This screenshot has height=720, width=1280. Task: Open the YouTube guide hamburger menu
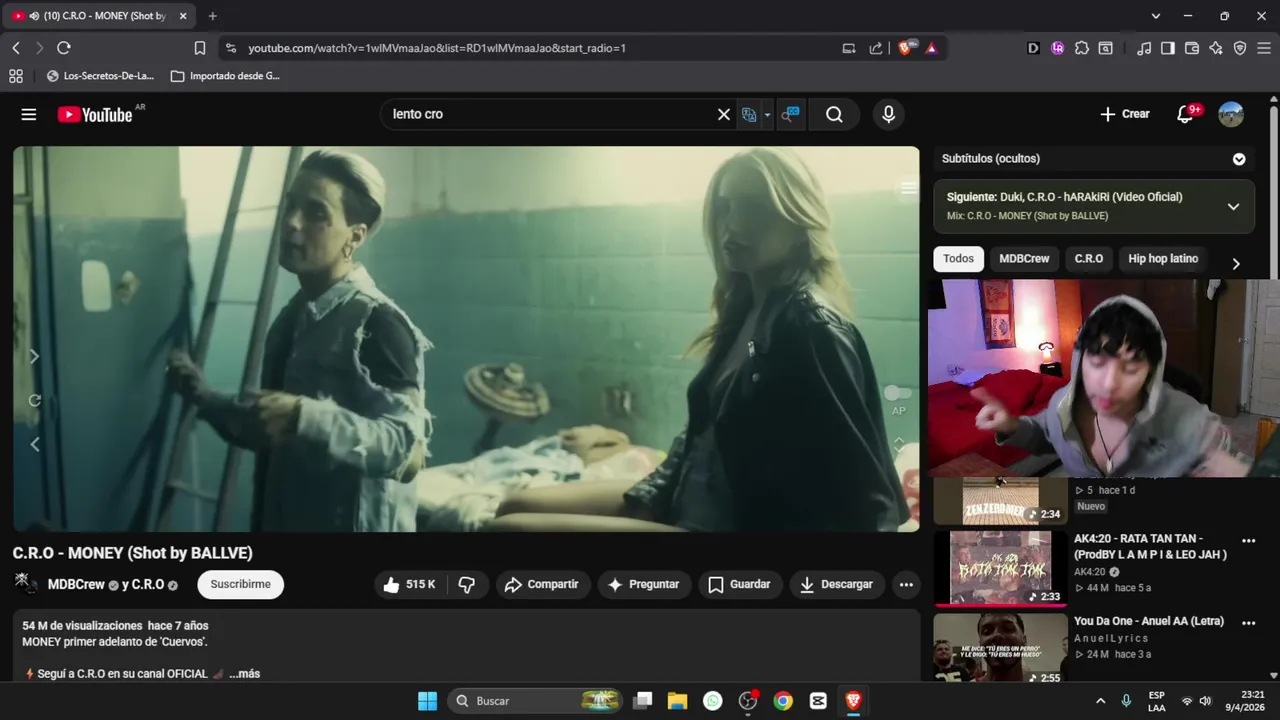pyautogui.click(x=29, y=114)
